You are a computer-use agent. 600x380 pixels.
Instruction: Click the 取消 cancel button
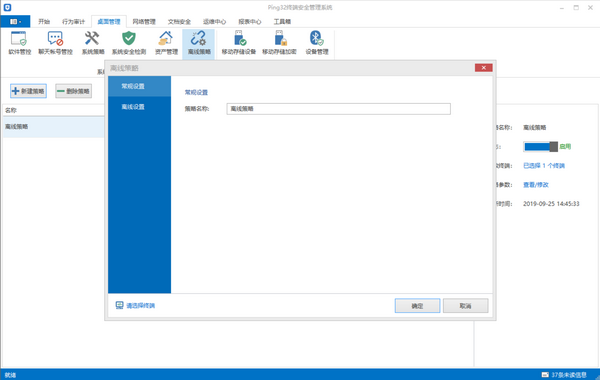point(465,306)
